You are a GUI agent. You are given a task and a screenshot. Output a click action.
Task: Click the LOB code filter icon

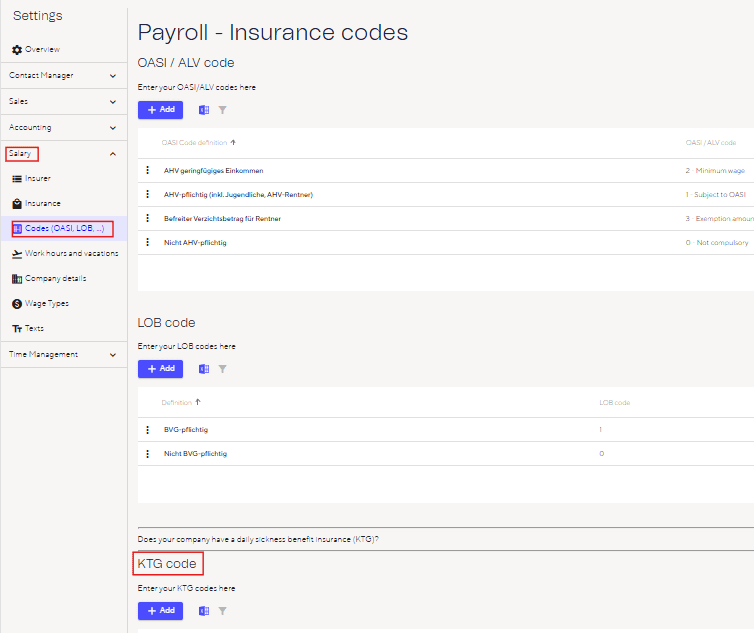[x=223, y=369]
